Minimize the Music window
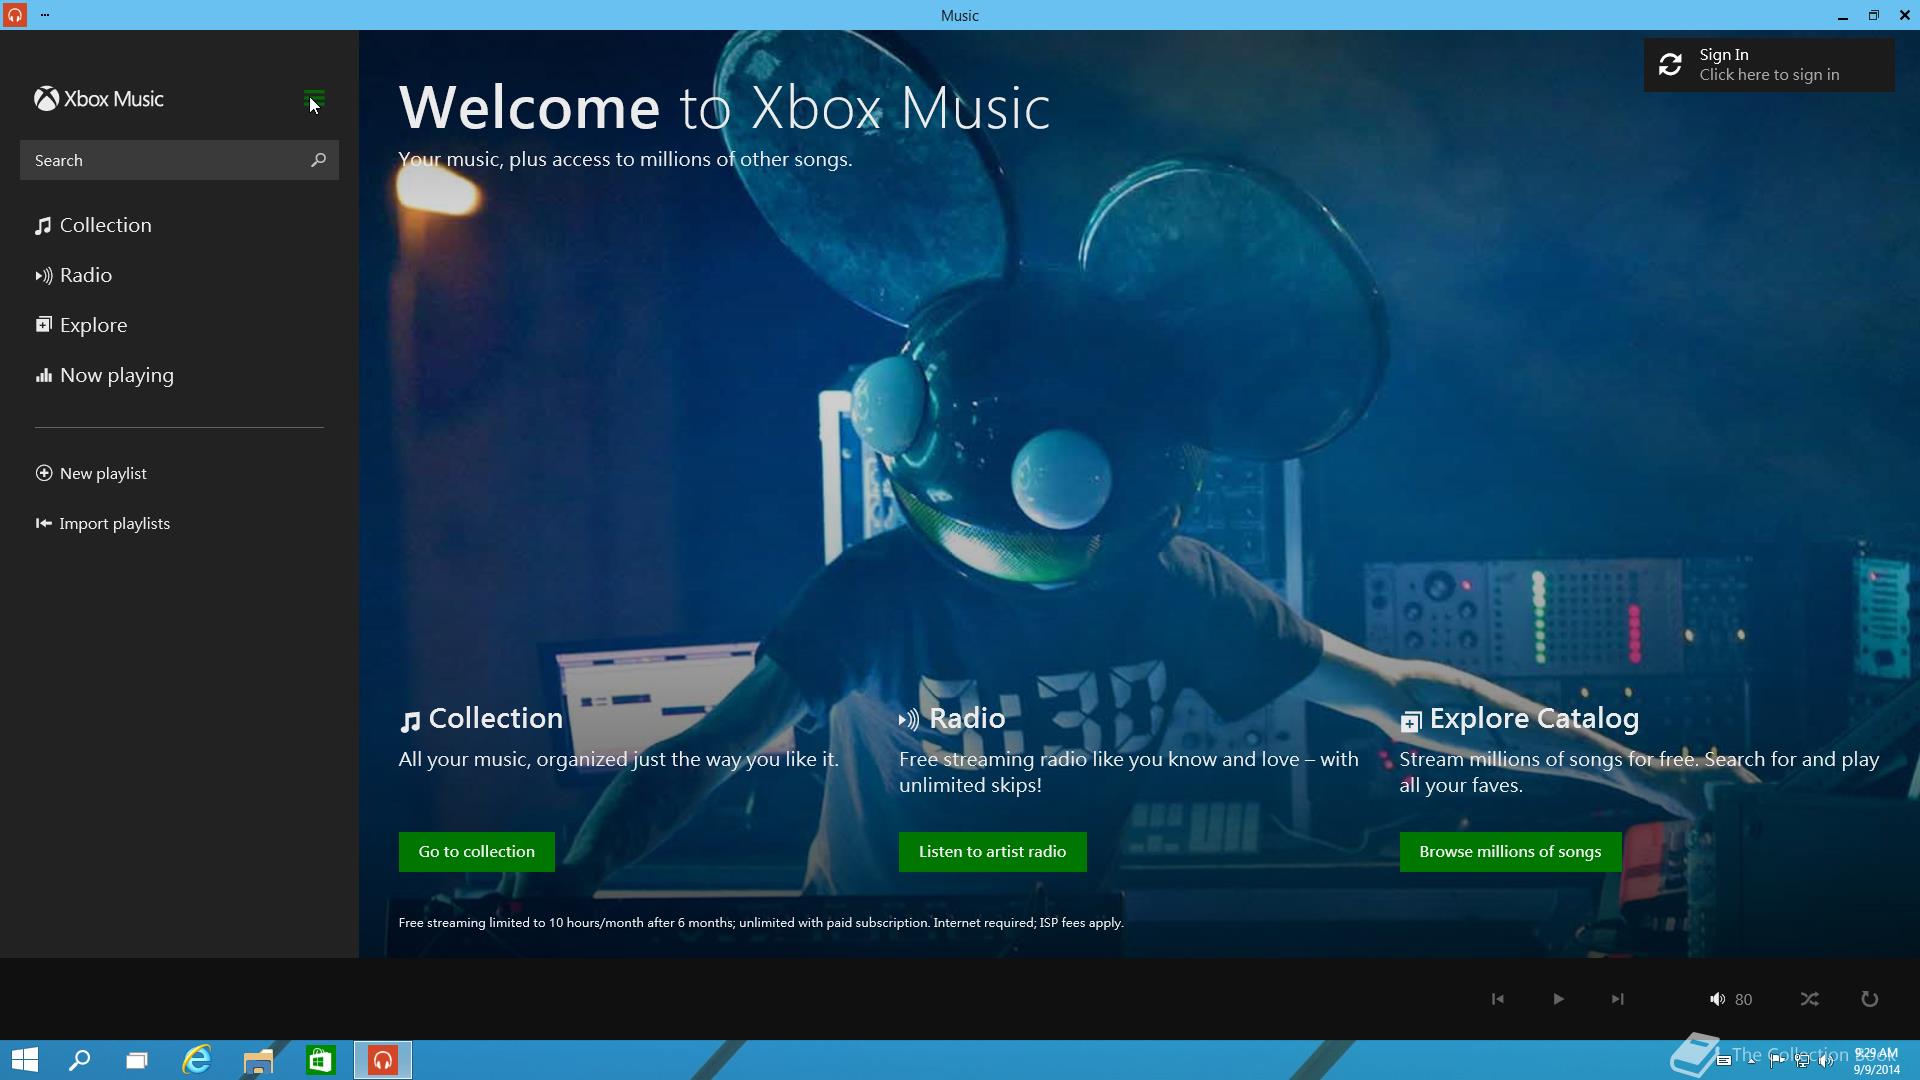The width and height of the screenshot is (1920, 1080). (x=1842, y=15)
